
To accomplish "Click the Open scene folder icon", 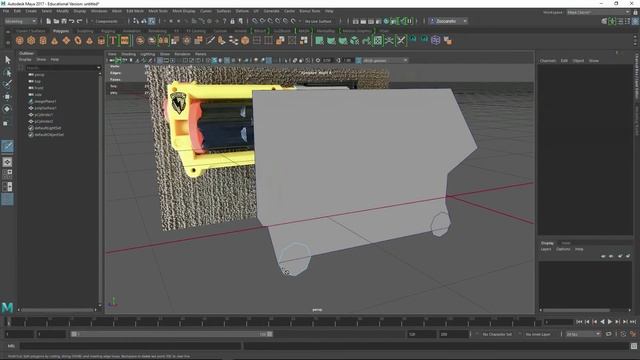I will pos(56,21).
